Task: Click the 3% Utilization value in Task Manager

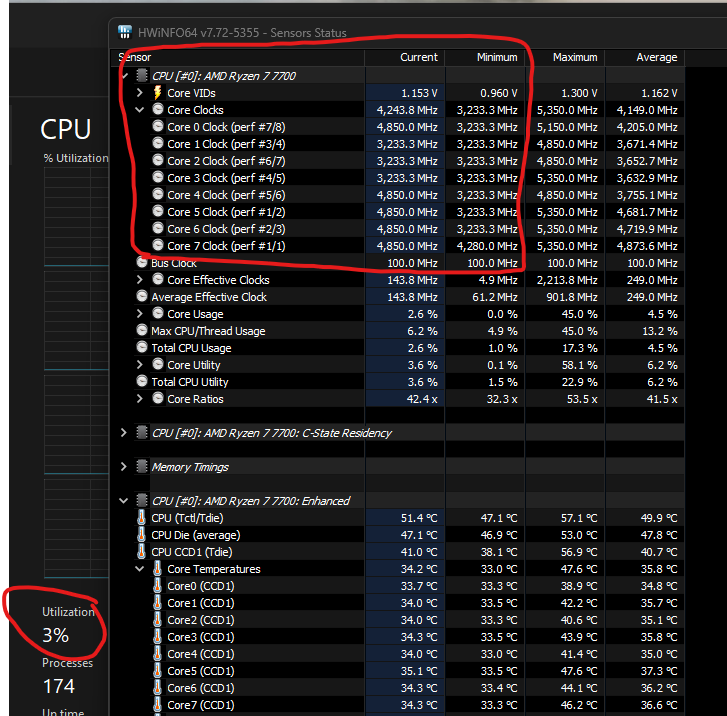Action: (56, 635)
